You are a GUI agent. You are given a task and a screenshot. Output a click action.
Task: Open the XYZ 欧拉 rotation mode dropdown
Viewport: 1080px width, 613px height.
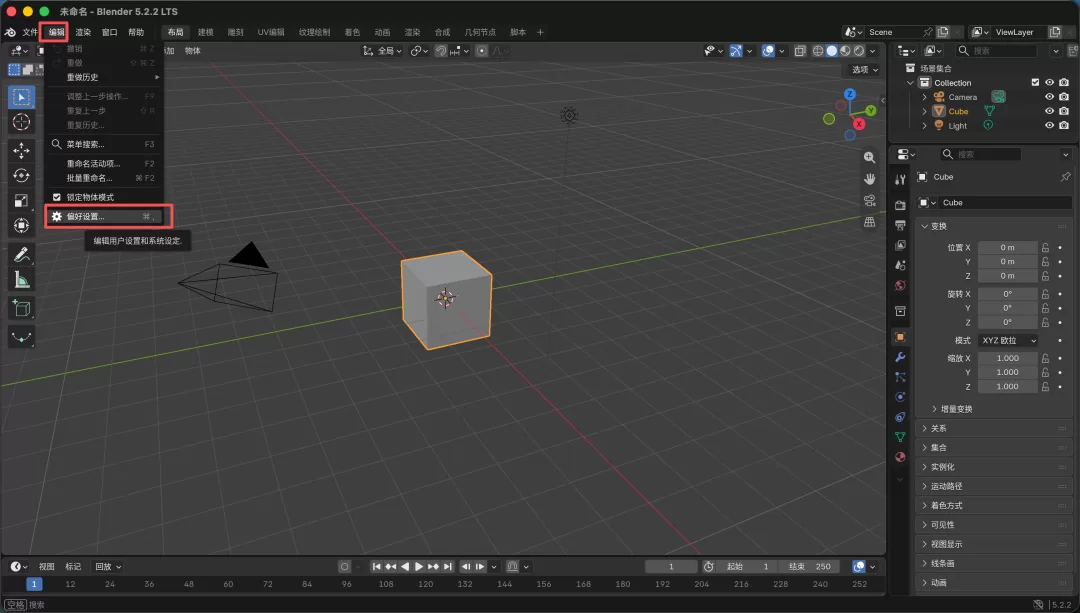pos(1008,340)
